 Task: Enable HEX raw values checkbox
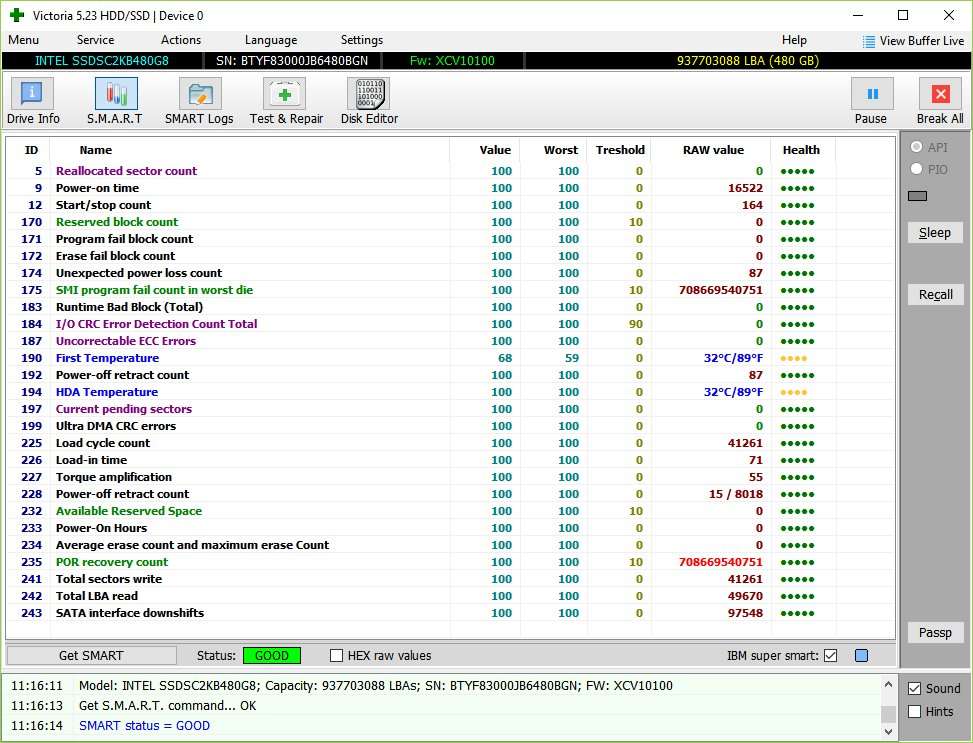(337, 656)
